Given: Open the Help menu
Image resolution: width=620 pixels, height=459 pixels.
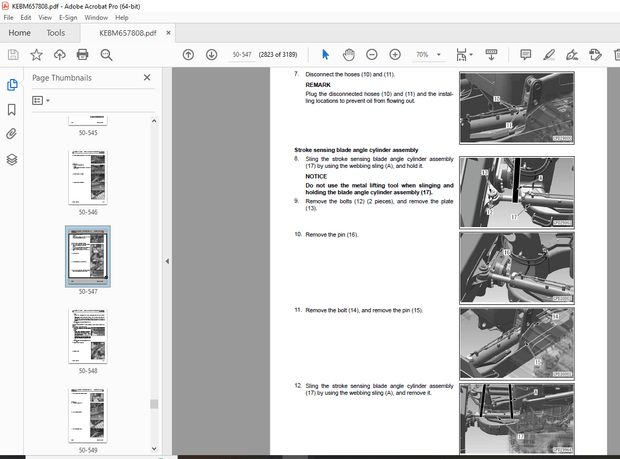Looking at the screenshot, I should click(x=122, y=17).
